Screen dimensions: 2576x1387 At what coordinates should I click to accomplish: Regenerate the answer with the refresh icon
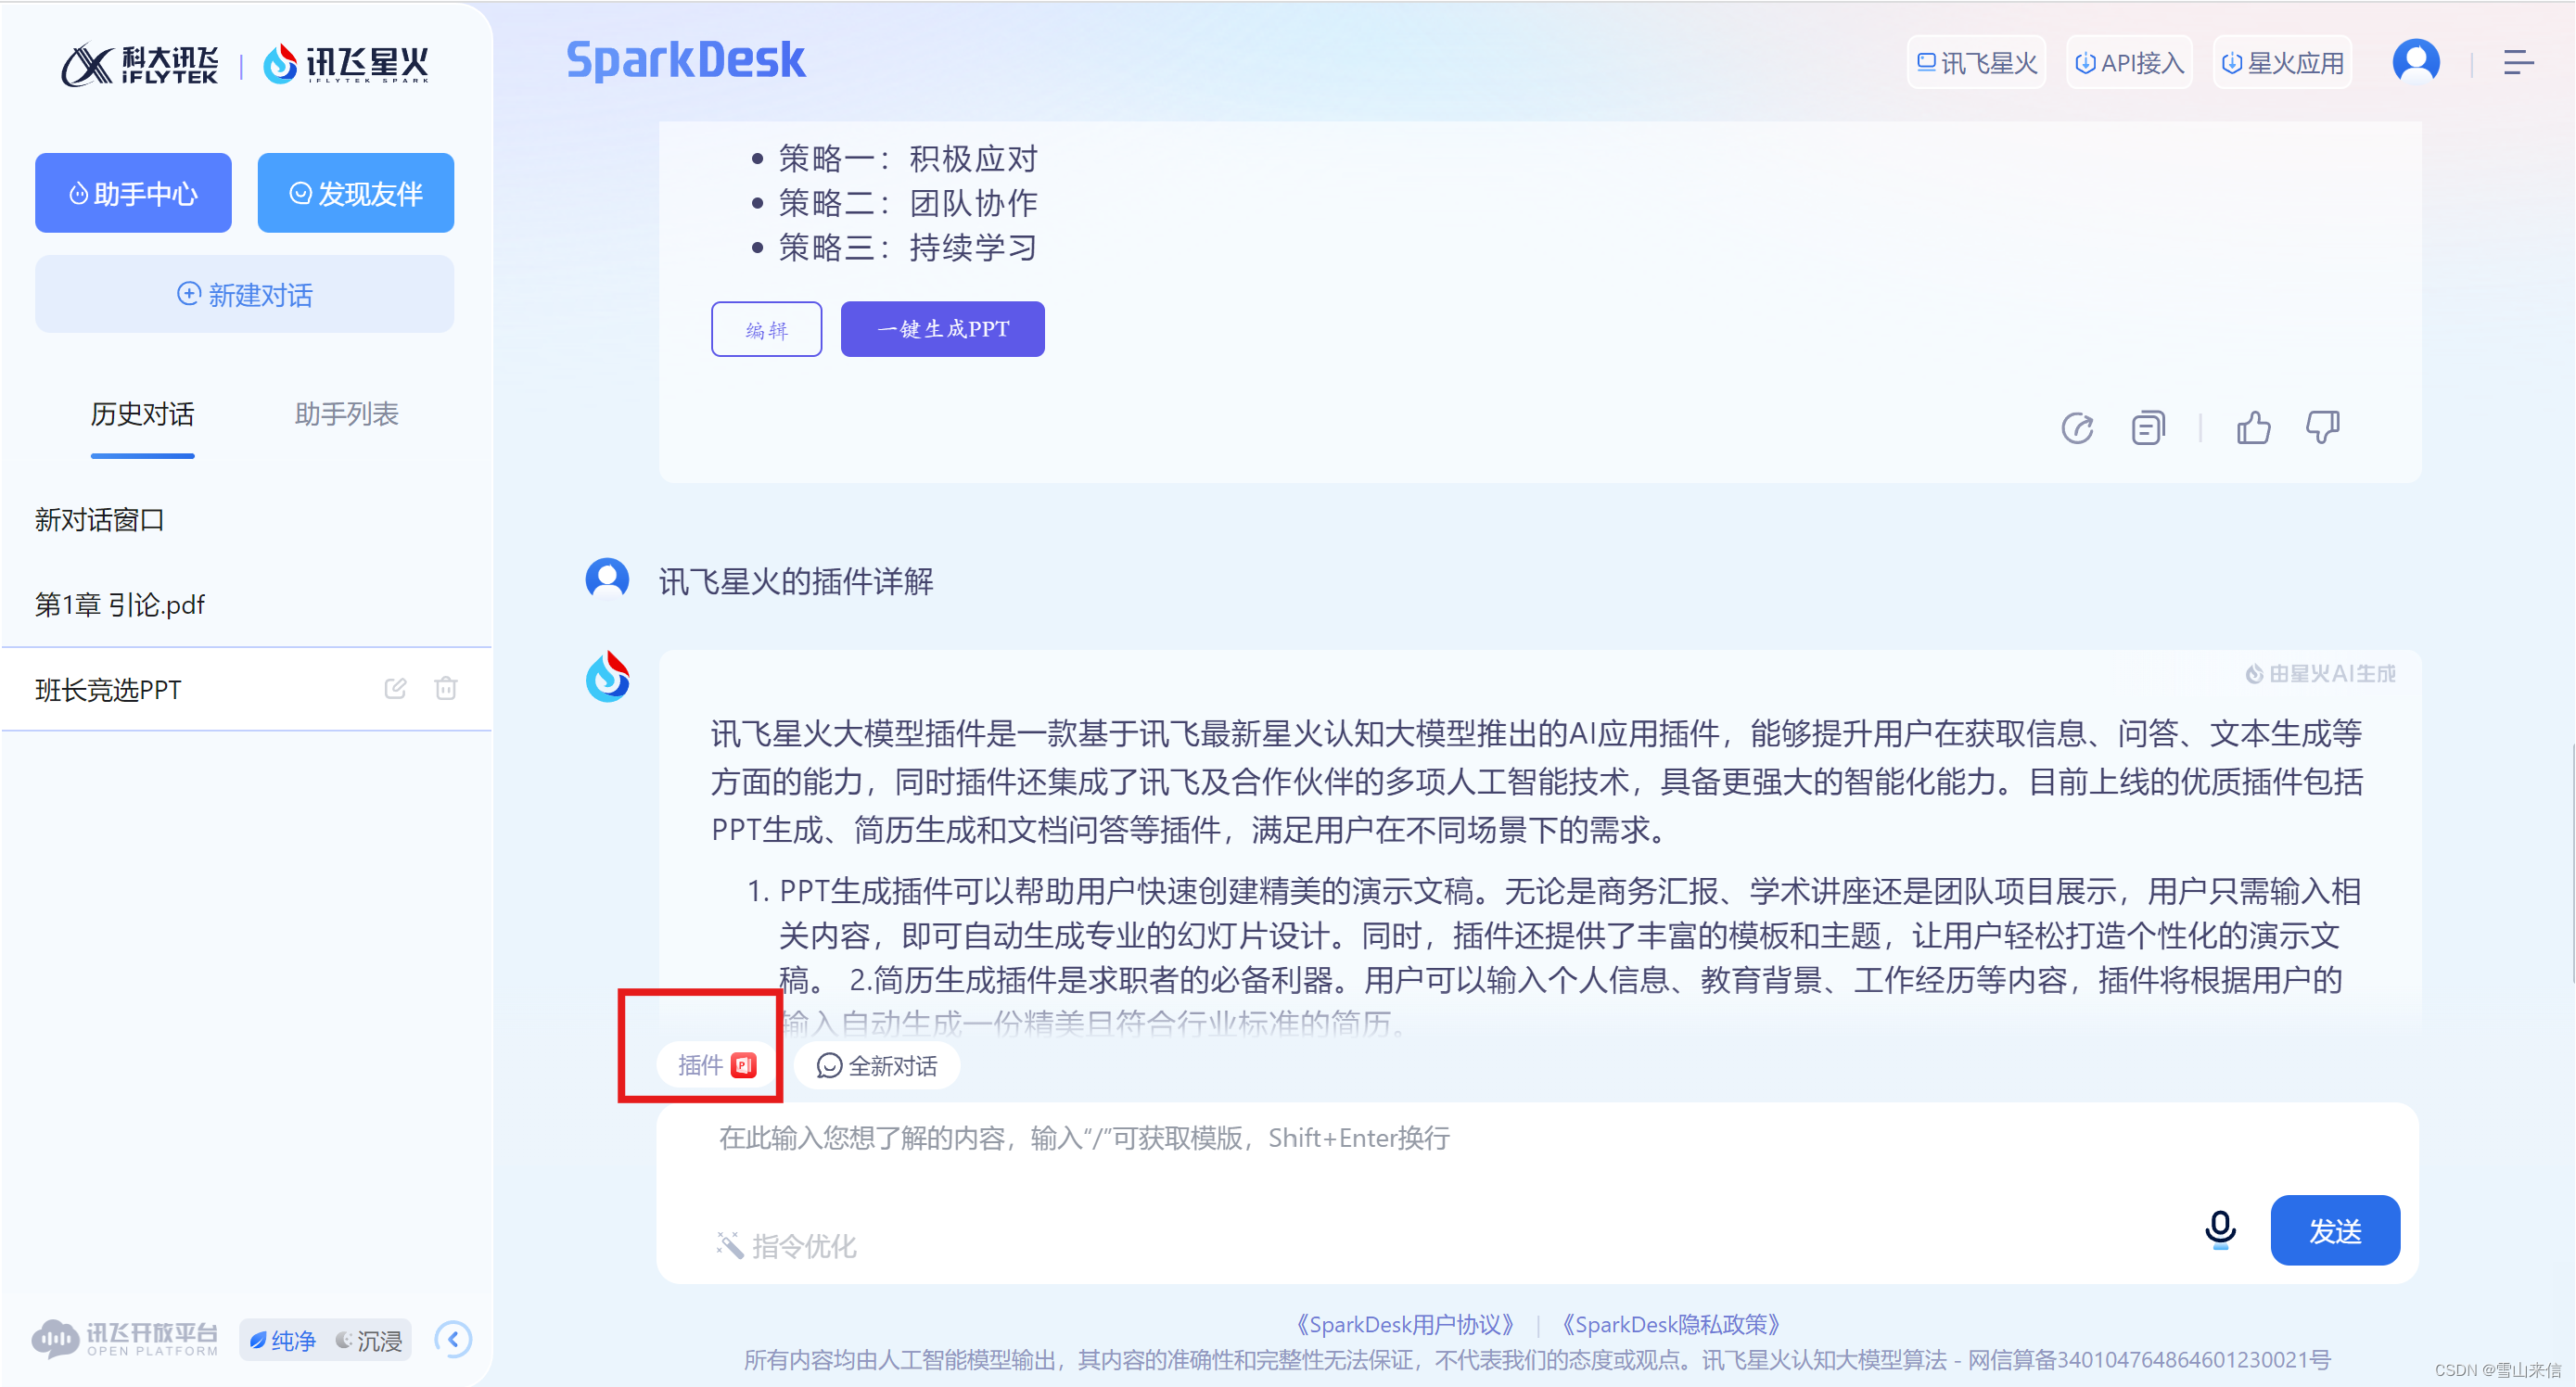[2077, 428]
